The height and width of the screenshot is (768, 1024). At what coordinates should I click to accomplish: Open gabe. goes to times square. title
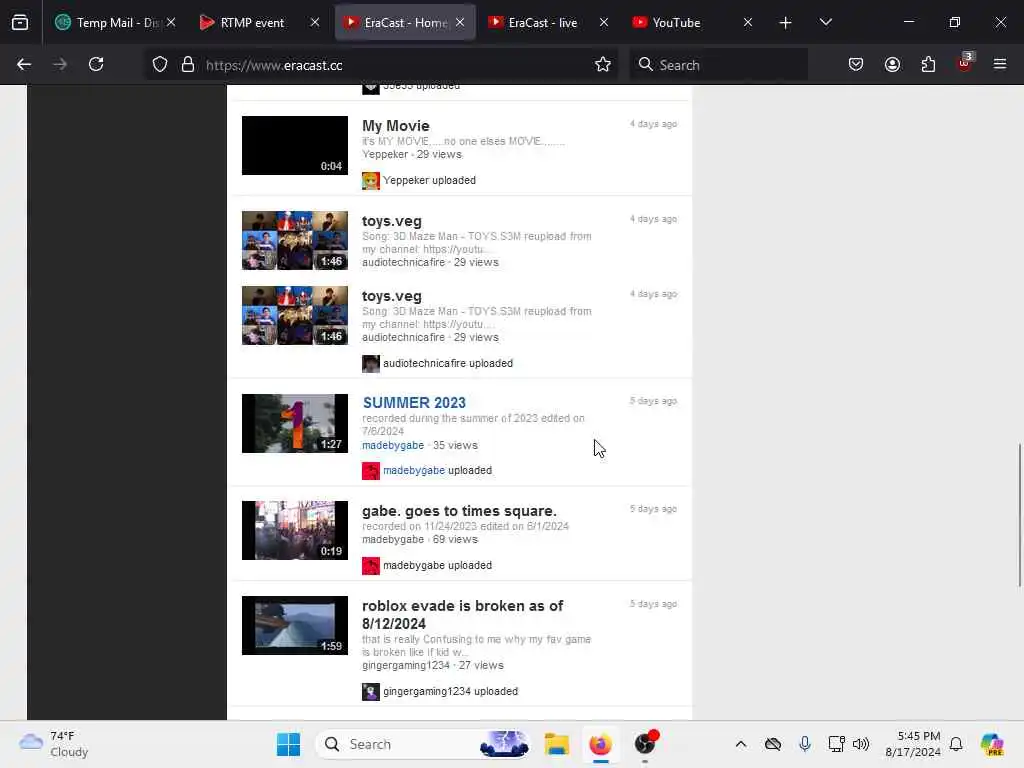click(x=459, y=511)
